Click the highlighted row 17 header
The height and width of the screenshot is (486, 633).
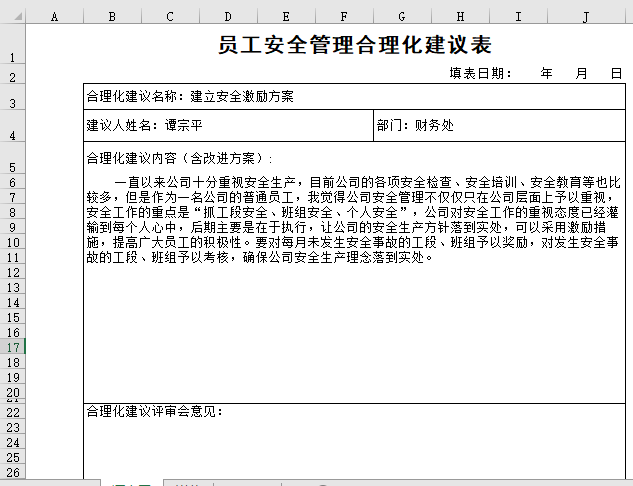click(x=11, y=346)
